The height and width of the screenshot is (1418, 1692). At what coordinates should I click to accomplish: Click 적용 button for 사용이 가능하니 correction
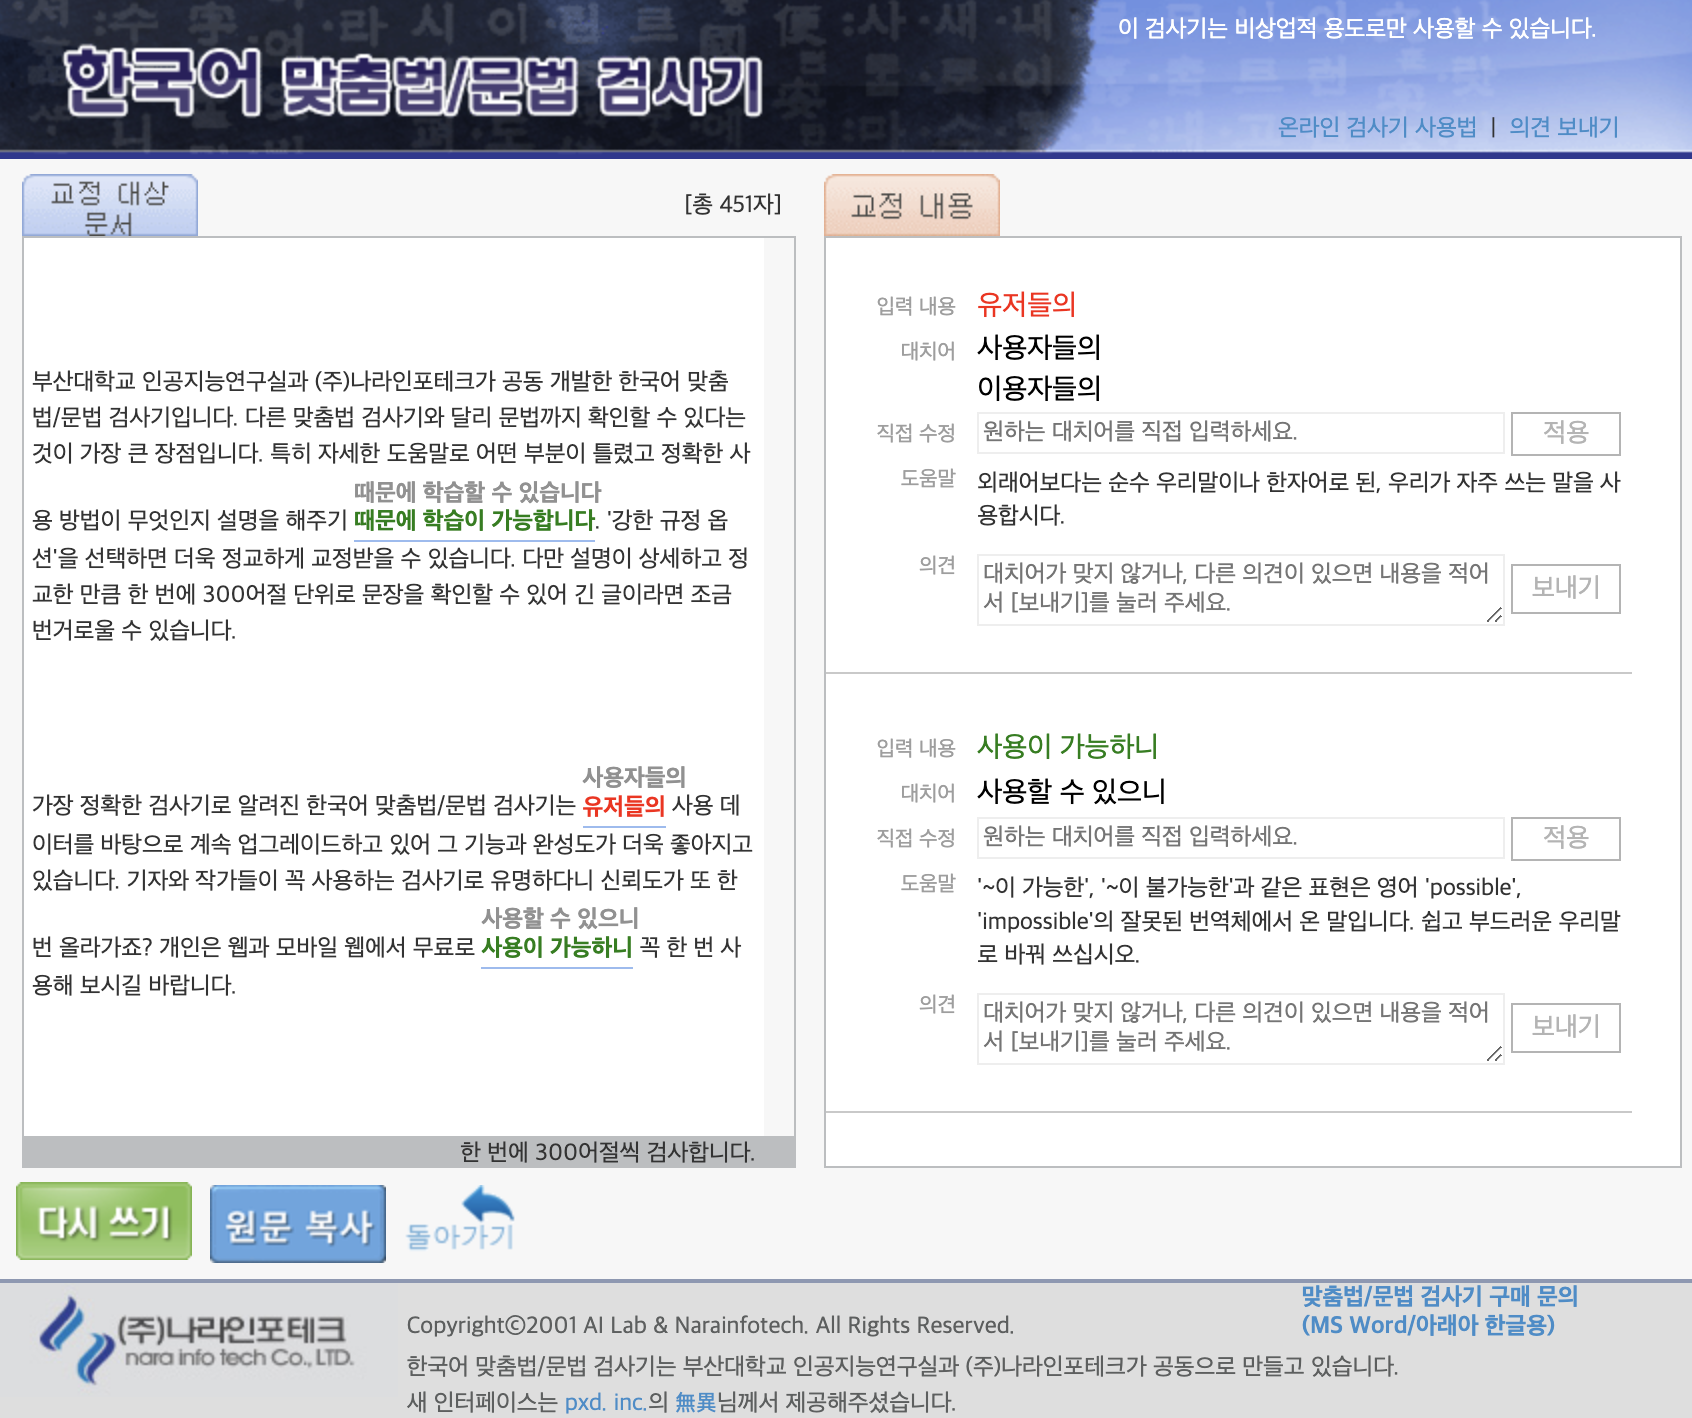(x=1566, y=838)
